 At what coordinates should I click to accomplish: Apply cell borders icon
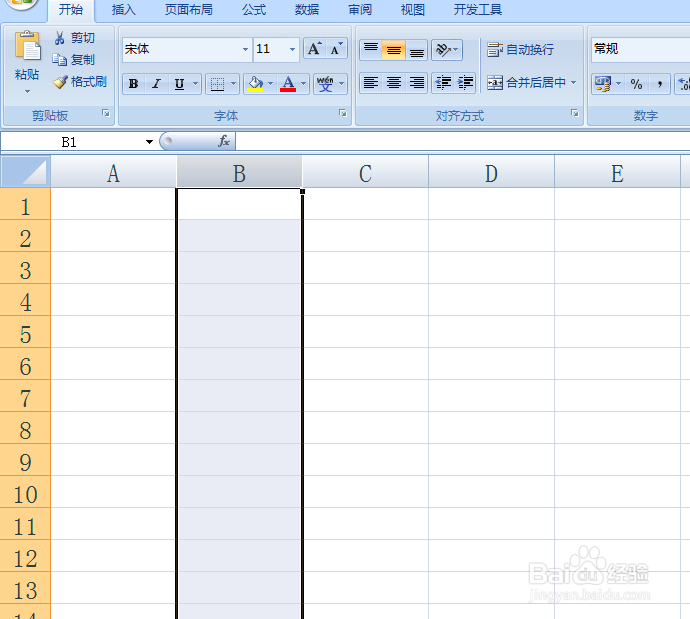click(217, 84)
